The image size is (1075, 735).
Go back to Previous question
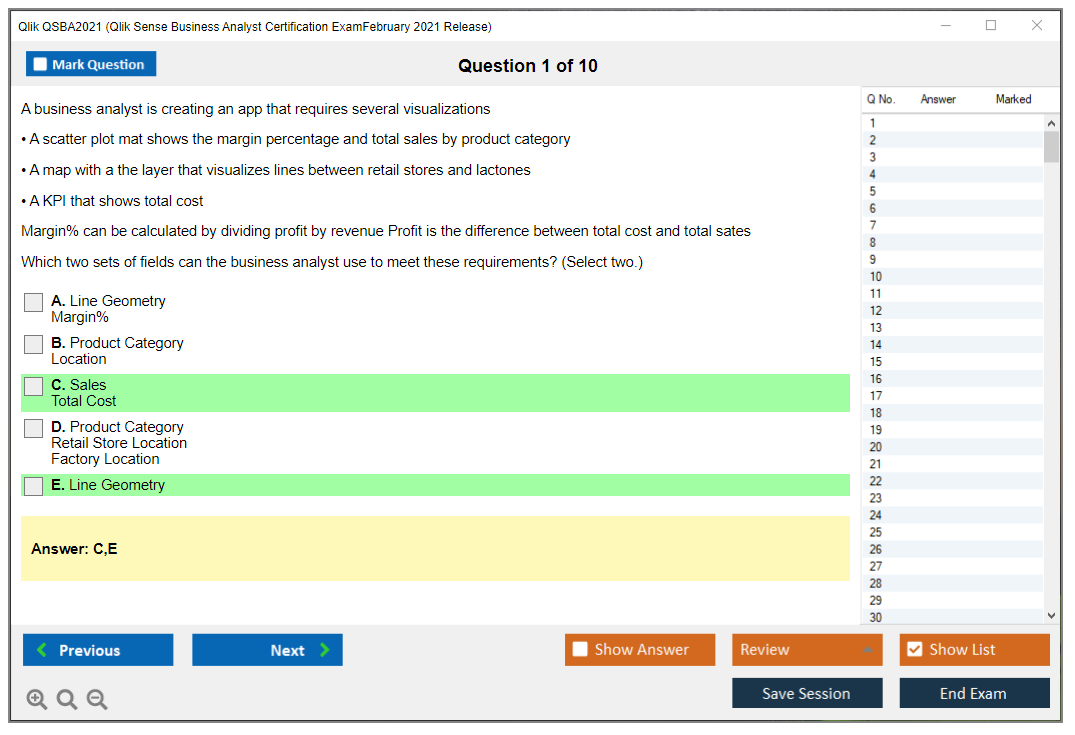(98, 650)
